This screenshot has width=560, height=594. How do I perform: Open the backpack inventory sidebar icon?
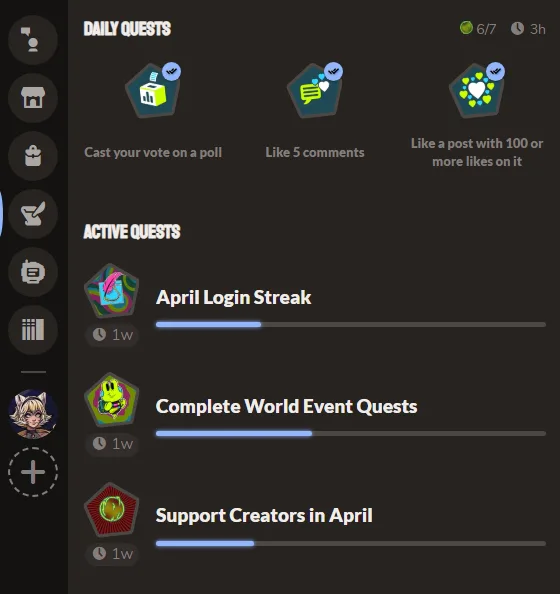point(33,156)
